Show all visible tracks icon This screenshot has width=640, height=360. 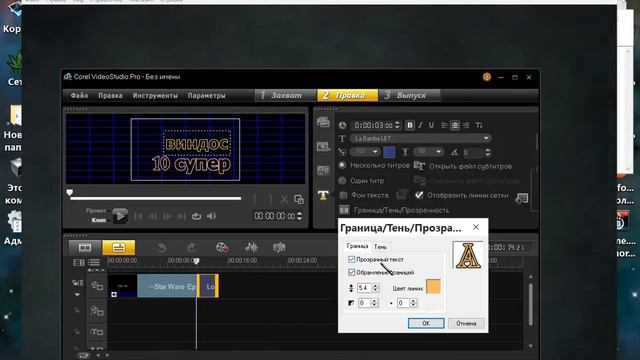(x=78, y=262)
